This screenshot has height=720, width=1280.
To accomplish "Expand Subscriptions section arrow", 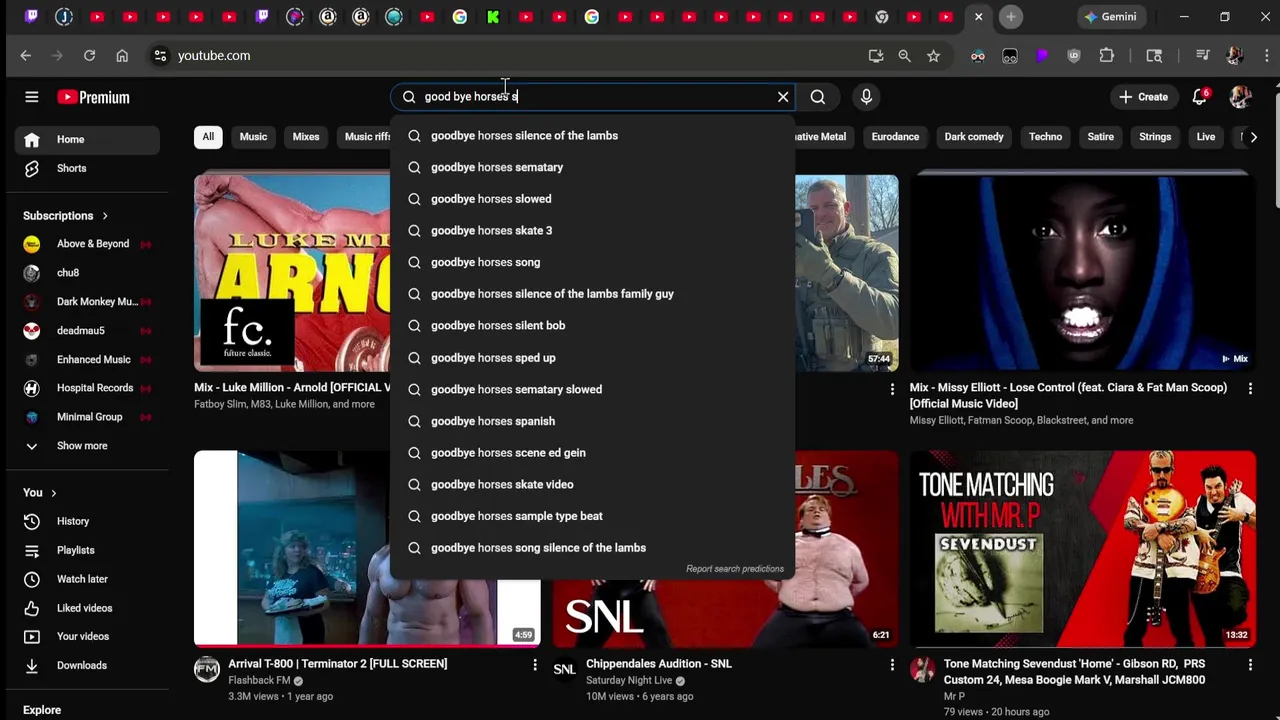I will pos(104,216).
